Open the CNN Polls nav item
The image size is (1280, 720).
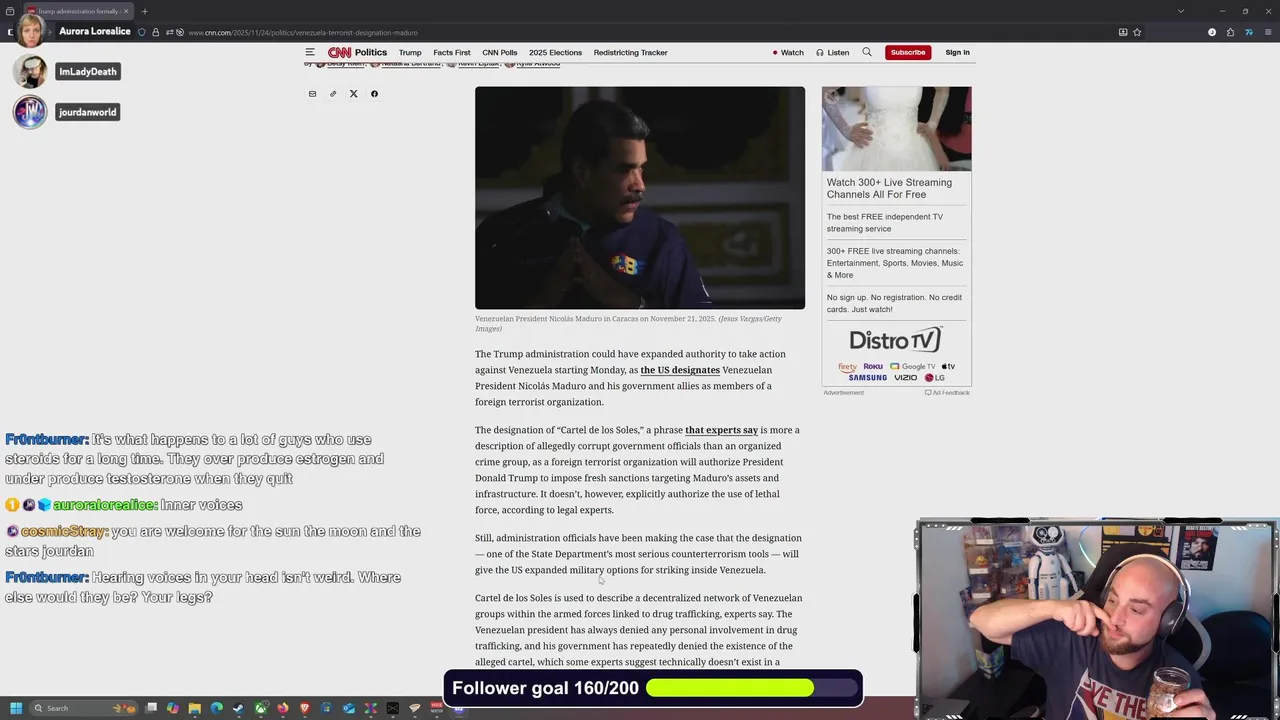click(500, 52)
